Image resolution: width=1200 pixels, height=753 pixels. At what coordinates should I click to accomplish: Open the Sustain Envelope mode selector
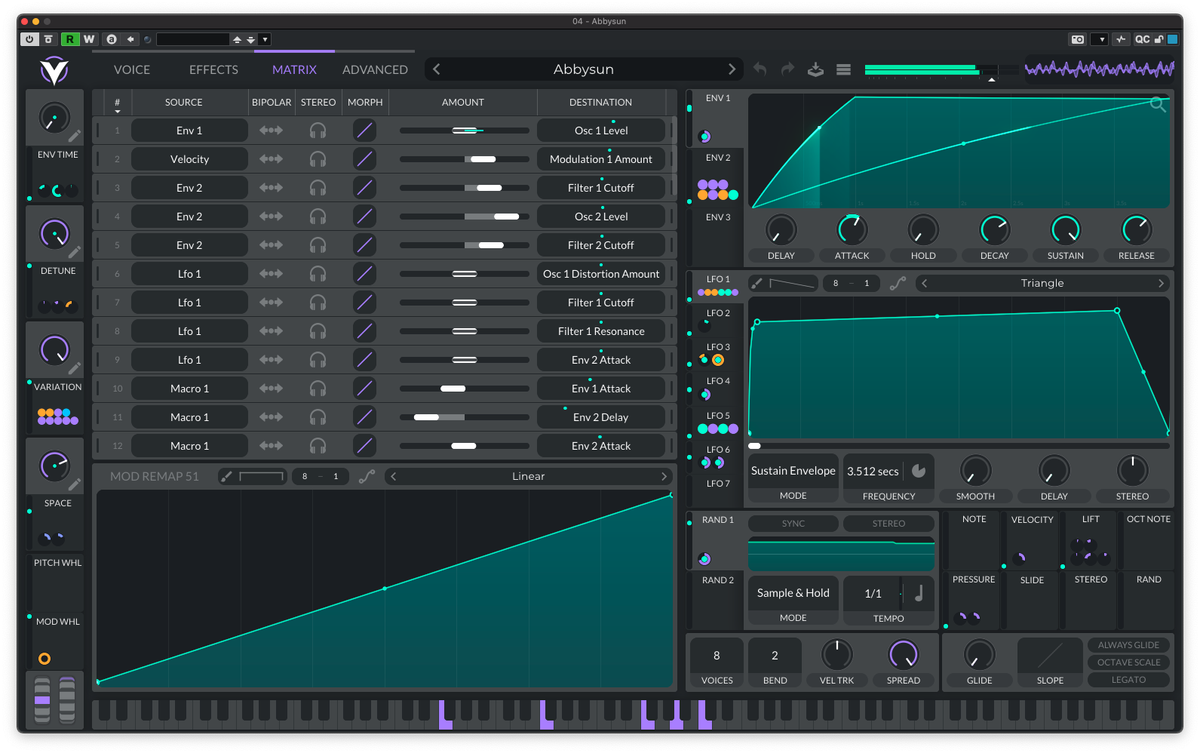coord(793,470)
